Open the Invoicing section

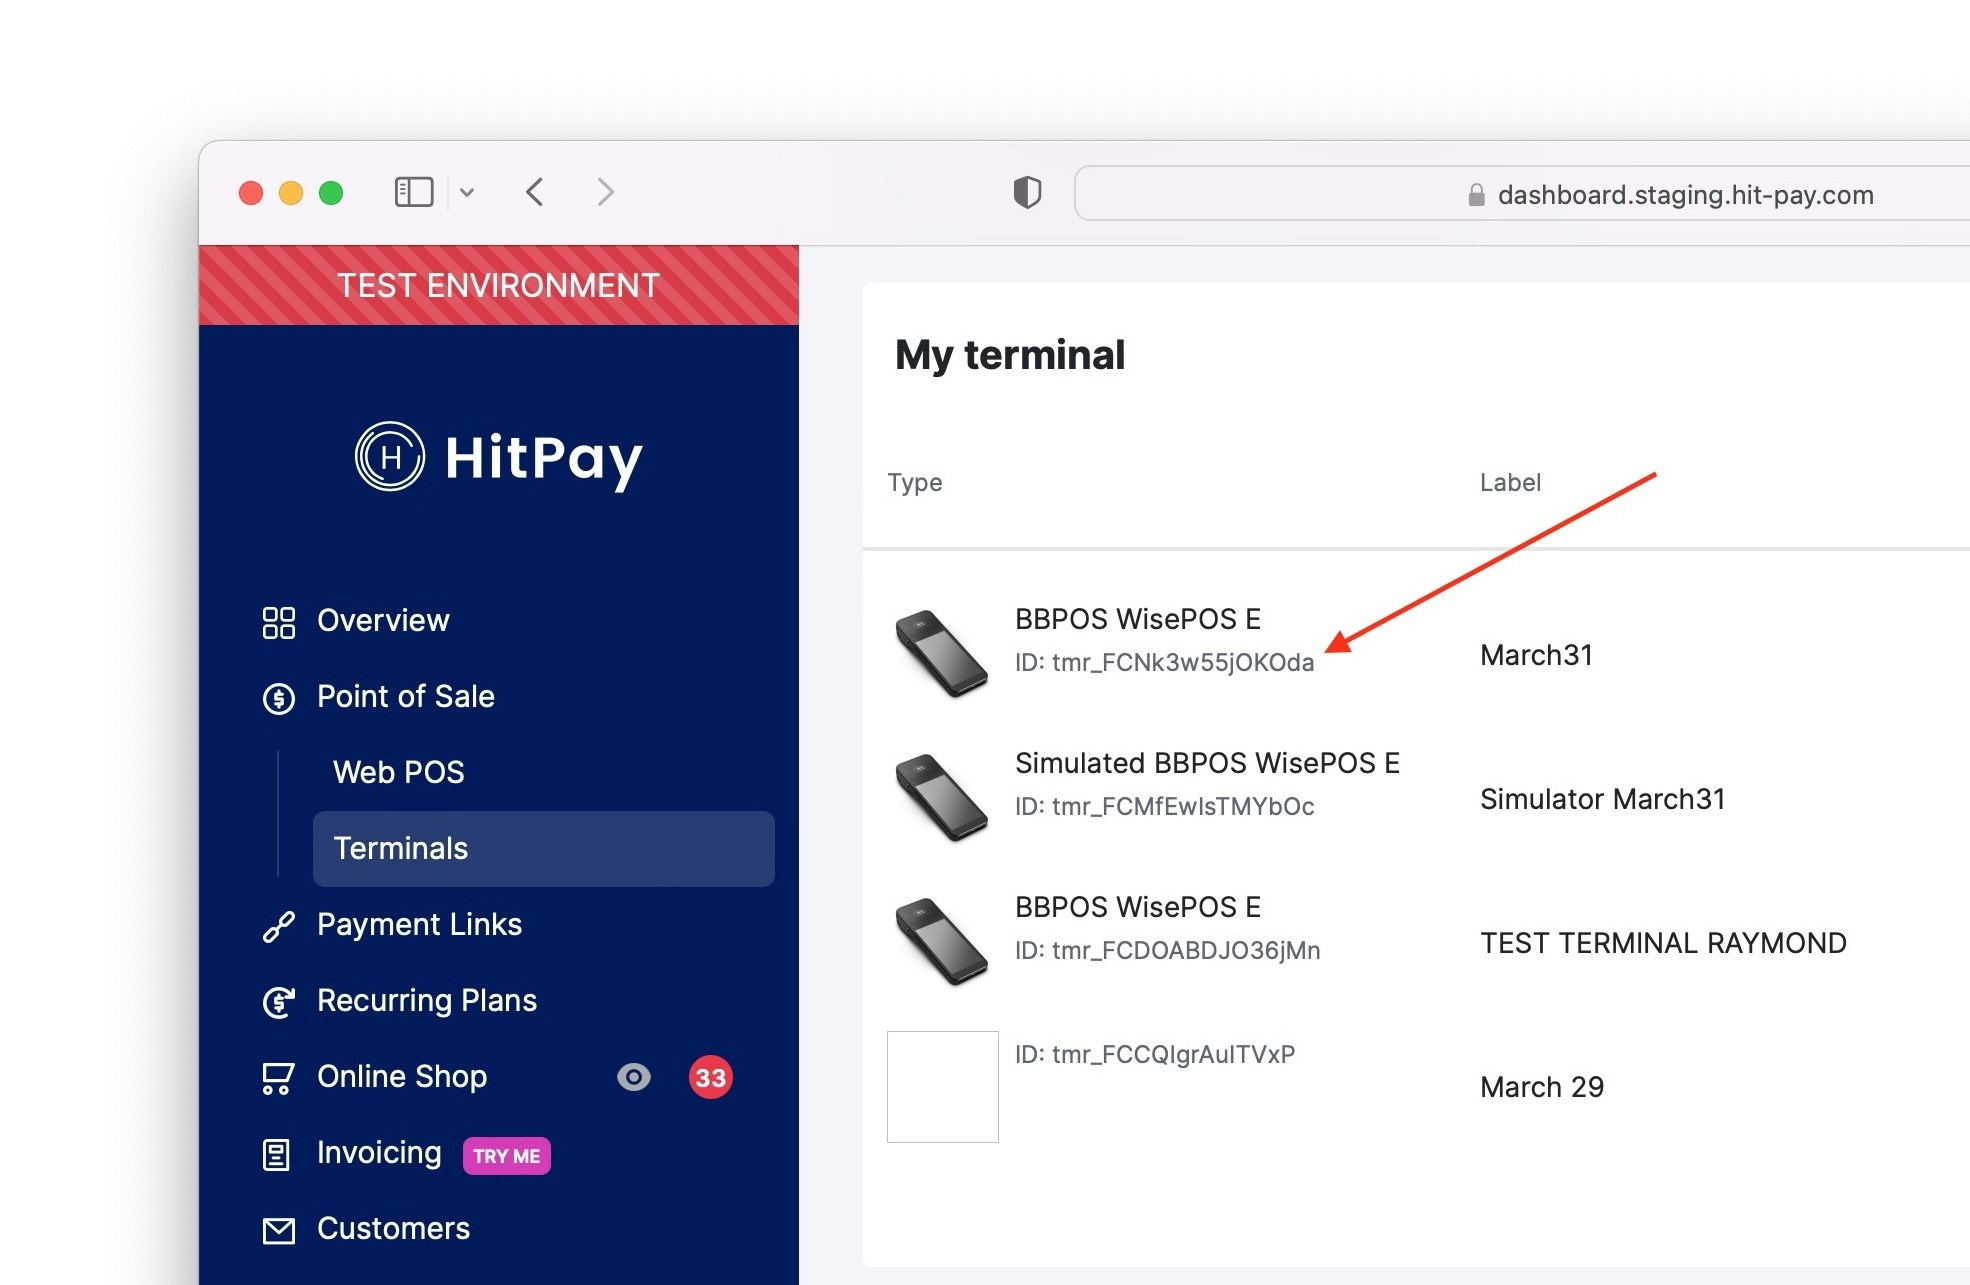point(379,1153)
